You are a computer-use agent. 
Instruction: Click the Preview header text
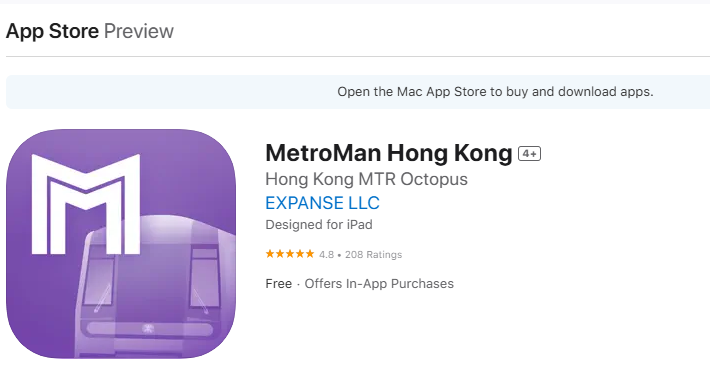point(139,31)
